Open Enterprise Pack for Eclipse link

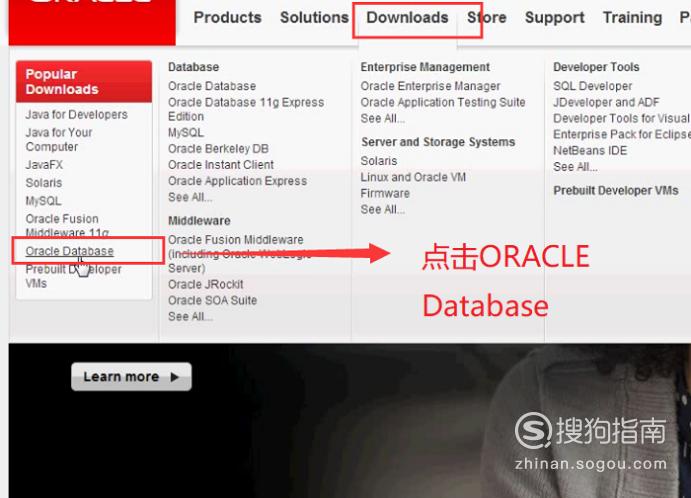pyautogui.click(x=622, y=134)
